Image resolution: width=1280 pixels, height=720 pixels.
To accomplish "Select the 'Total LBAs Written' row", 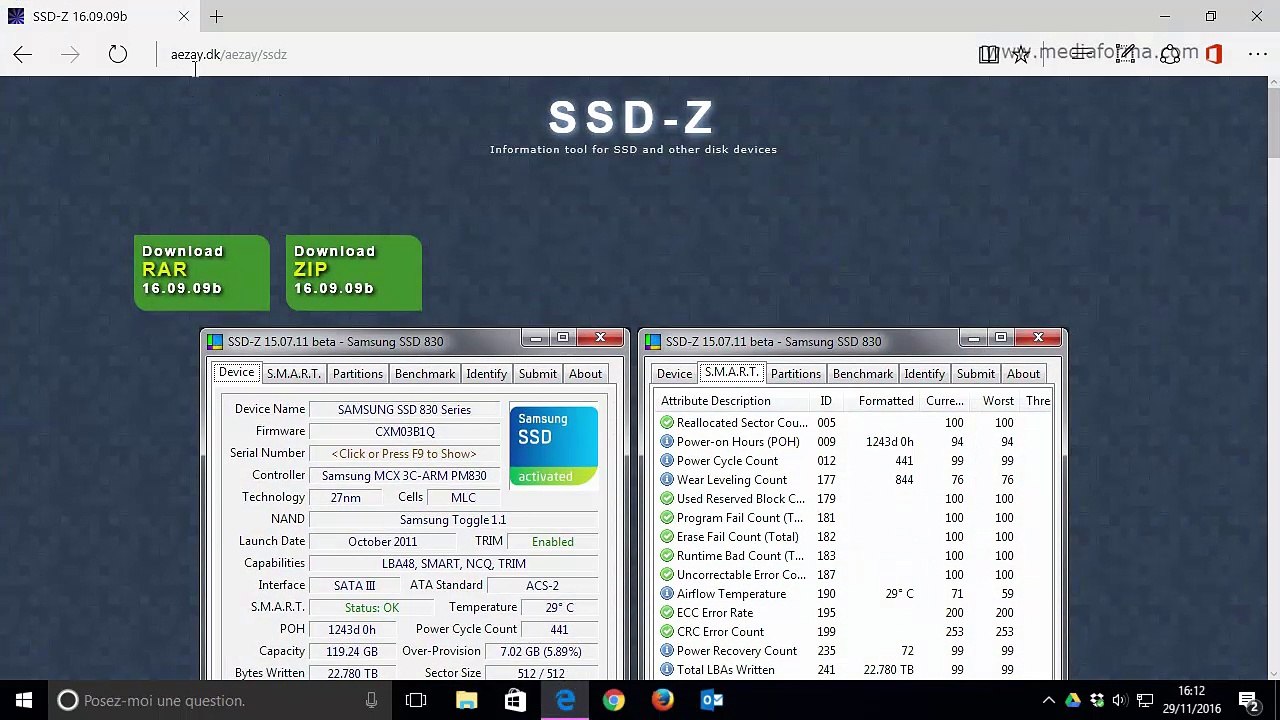I will point(855,670).
